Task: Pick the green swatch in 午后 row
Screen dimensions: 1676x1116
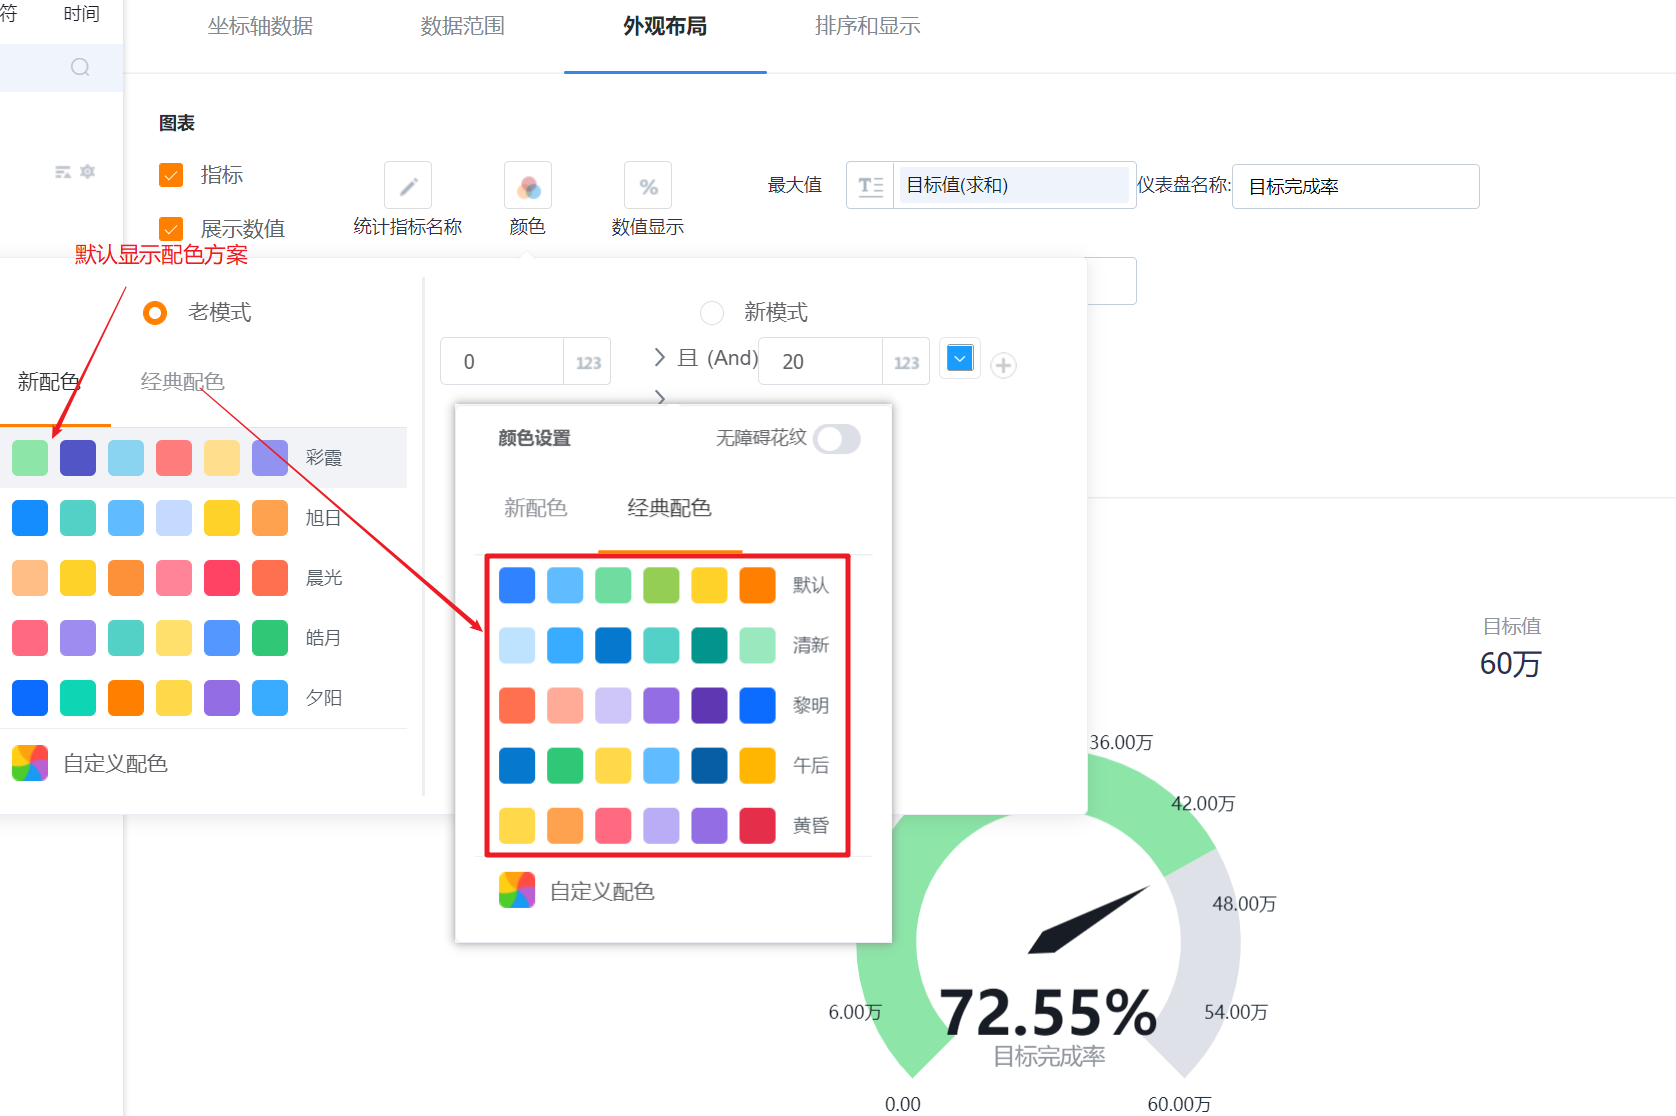Action: click(565, 765)
